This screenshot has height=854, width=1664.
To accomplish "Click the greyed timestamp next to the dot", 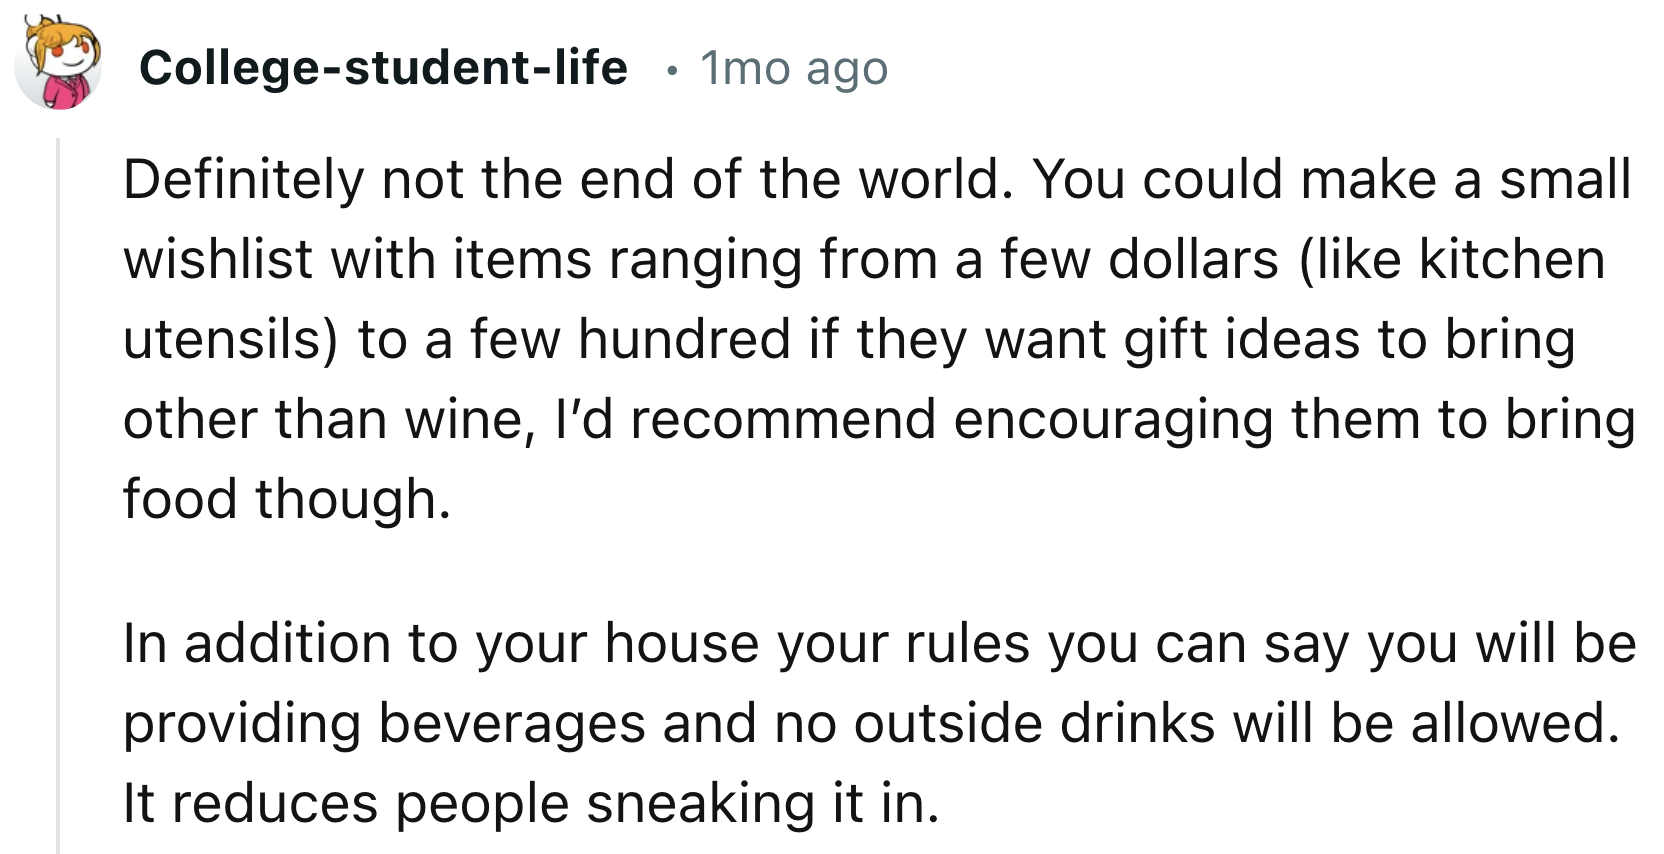I will click(x=793, y=68).
